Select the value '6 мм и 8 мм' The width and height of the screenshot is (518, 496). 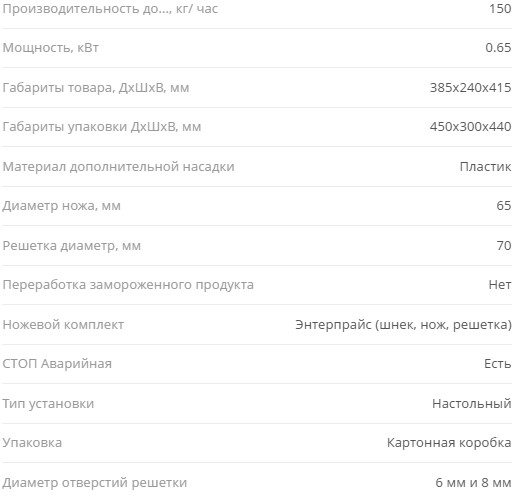[x=473, y=482]
